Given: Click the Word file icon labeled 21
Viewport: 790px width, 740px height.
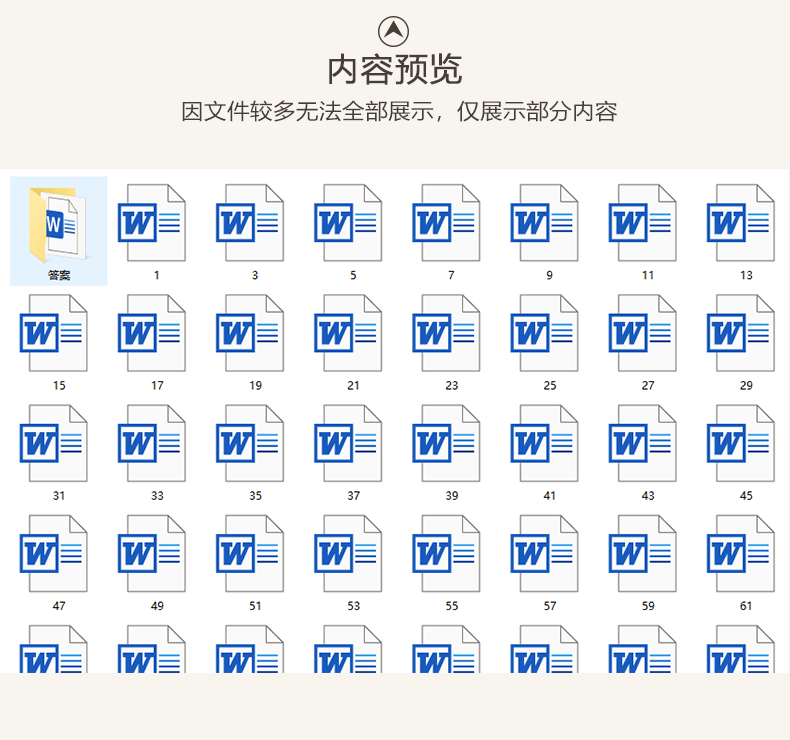Looking at the screenshot, I should pos(348,333).
